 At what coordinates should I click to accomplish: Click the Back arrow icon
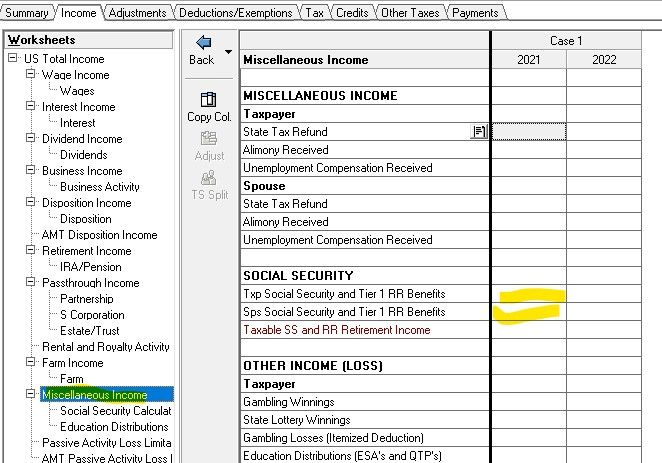click(203, 43)
